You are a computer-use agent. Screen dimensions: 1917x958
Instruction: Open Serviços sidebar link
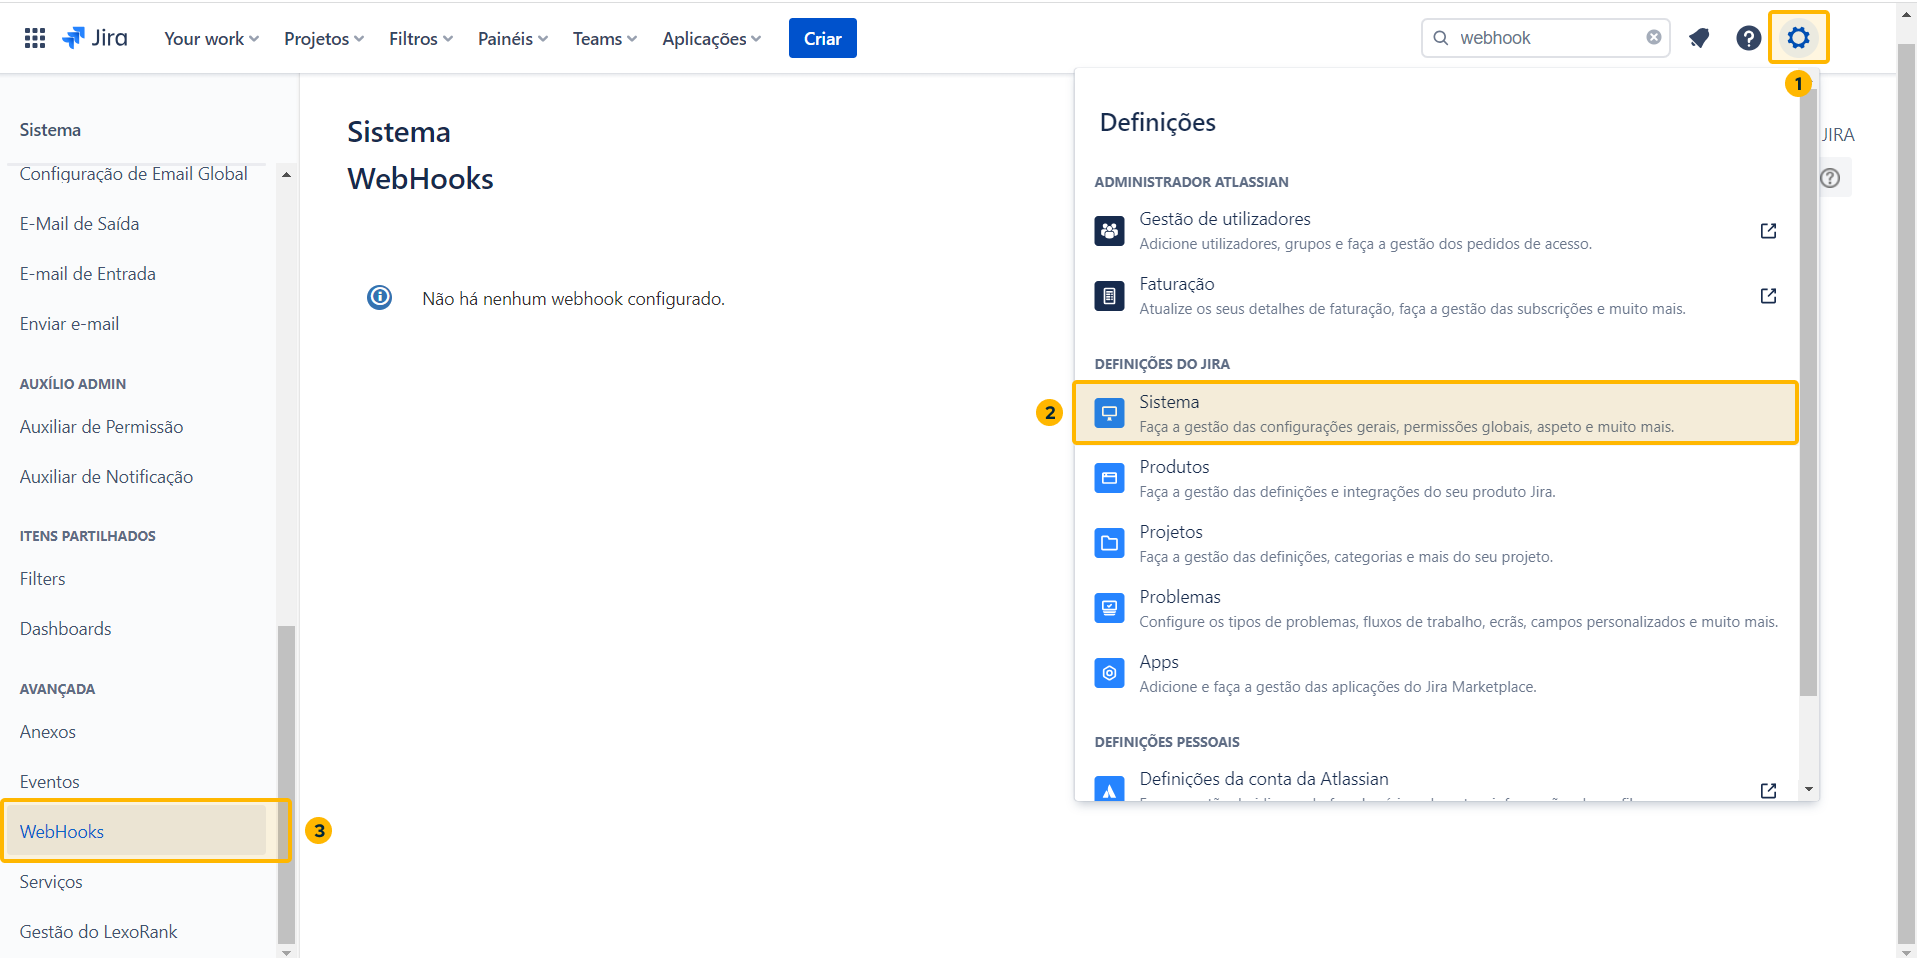52,882
